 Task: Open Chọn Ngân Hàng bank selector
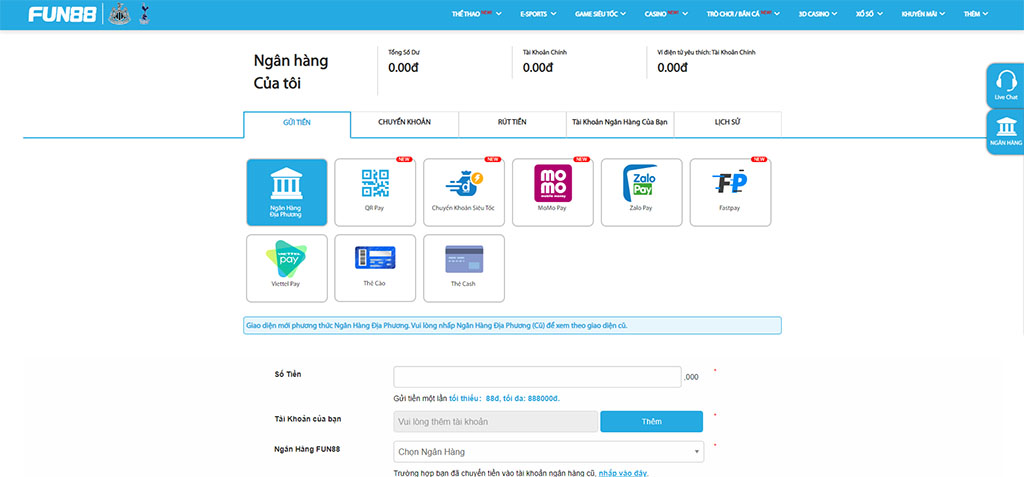pyautogui.click(x=549, y=452)
